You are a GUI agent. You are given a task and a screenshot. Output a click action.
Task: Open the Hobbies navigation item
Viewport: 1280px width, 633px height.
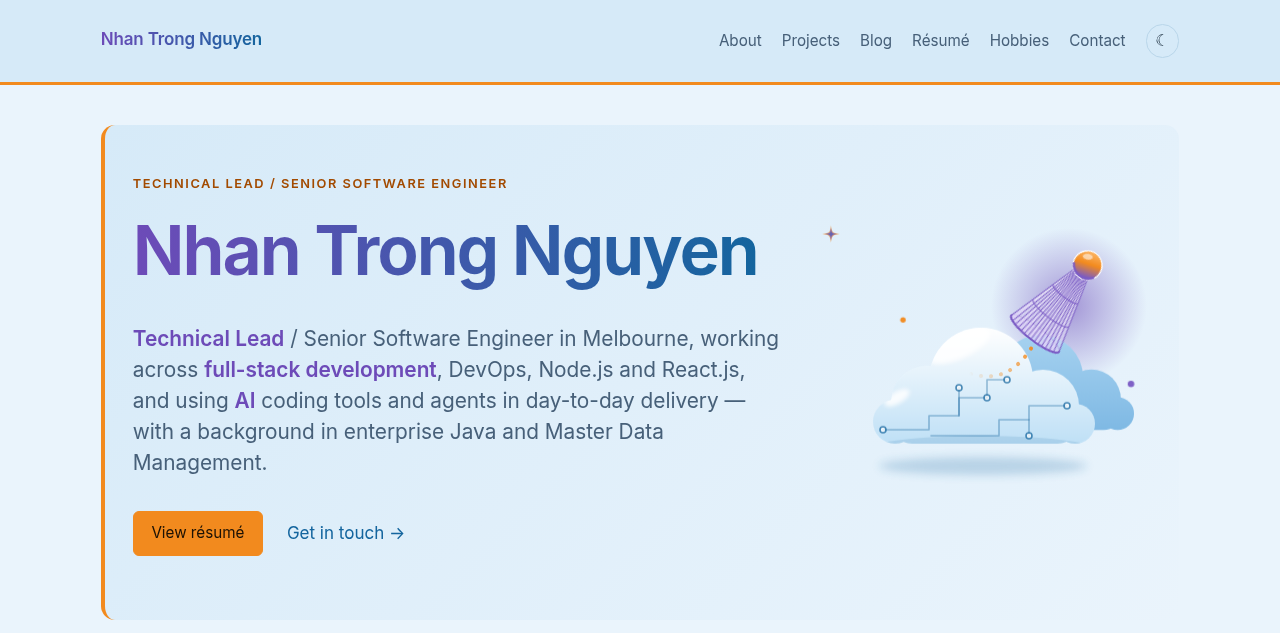1019,41
